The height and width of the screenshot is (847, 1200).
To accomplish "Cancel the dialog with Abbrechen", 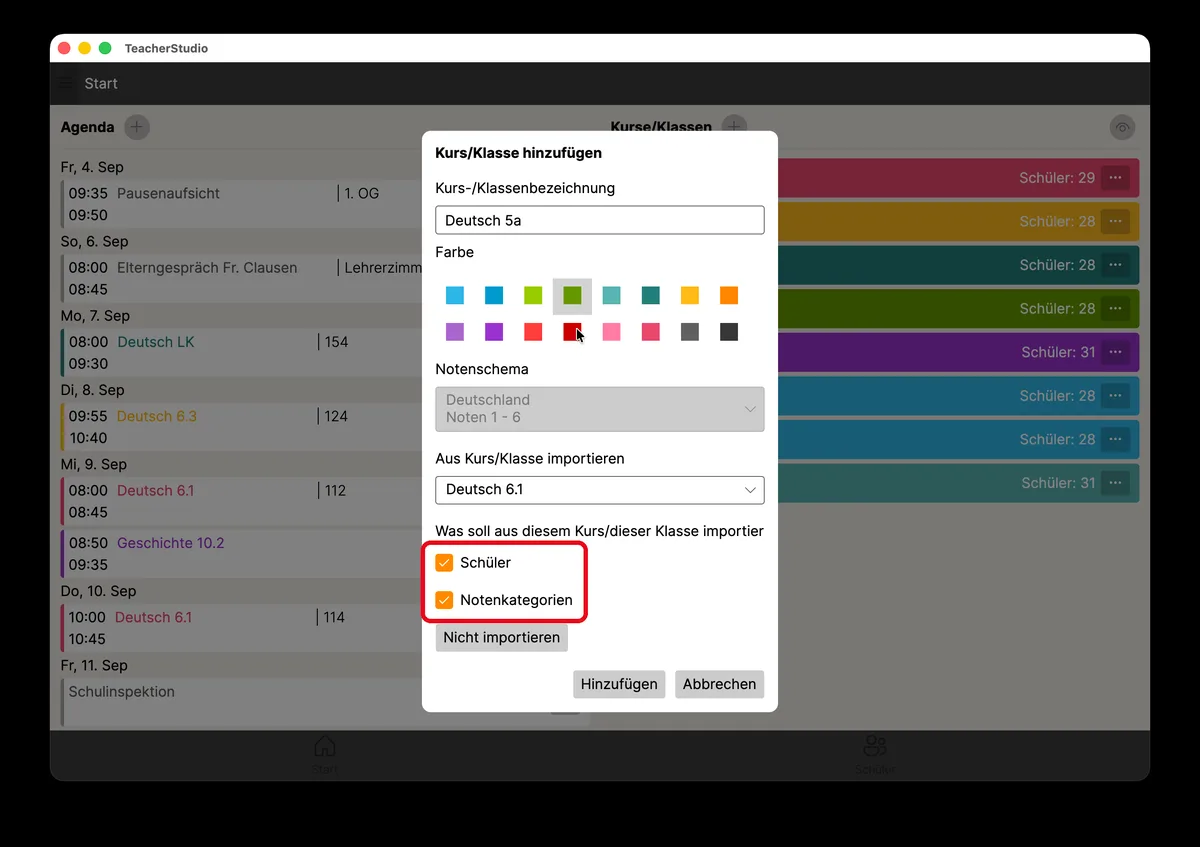I will tap(719, 684).
